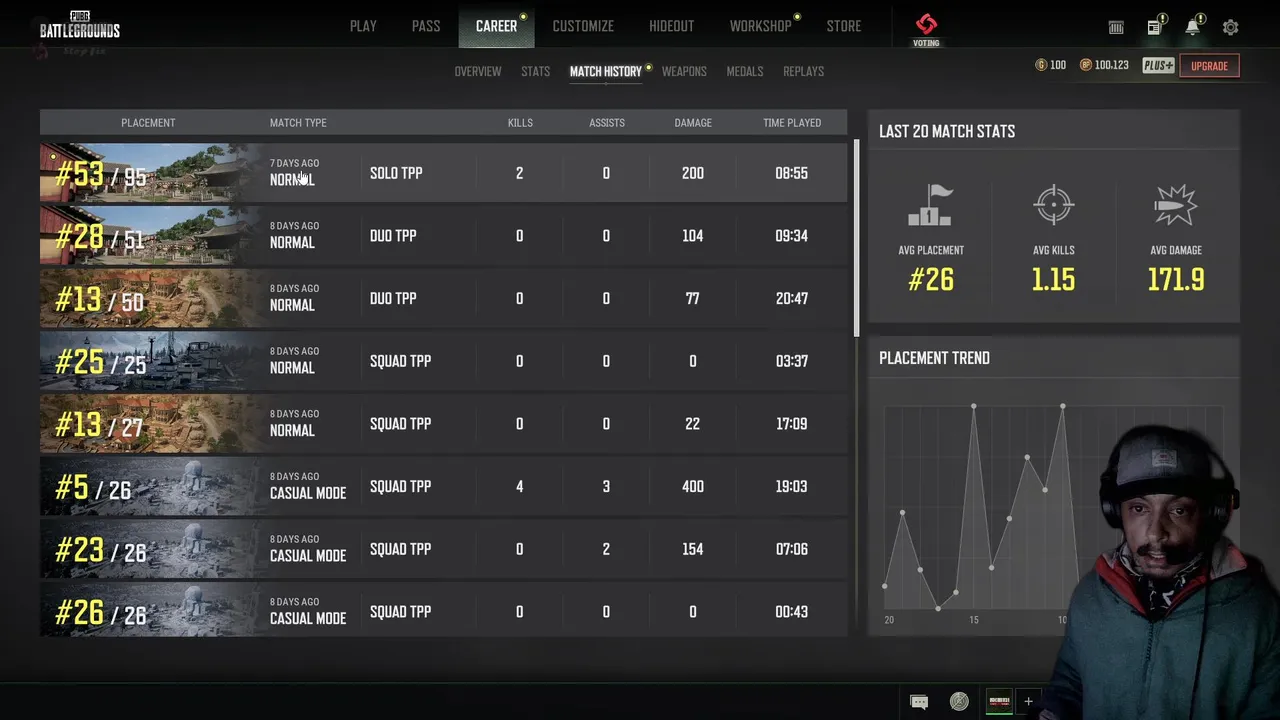
Task: Open the CAREER menu
Action: coord(496,26)
